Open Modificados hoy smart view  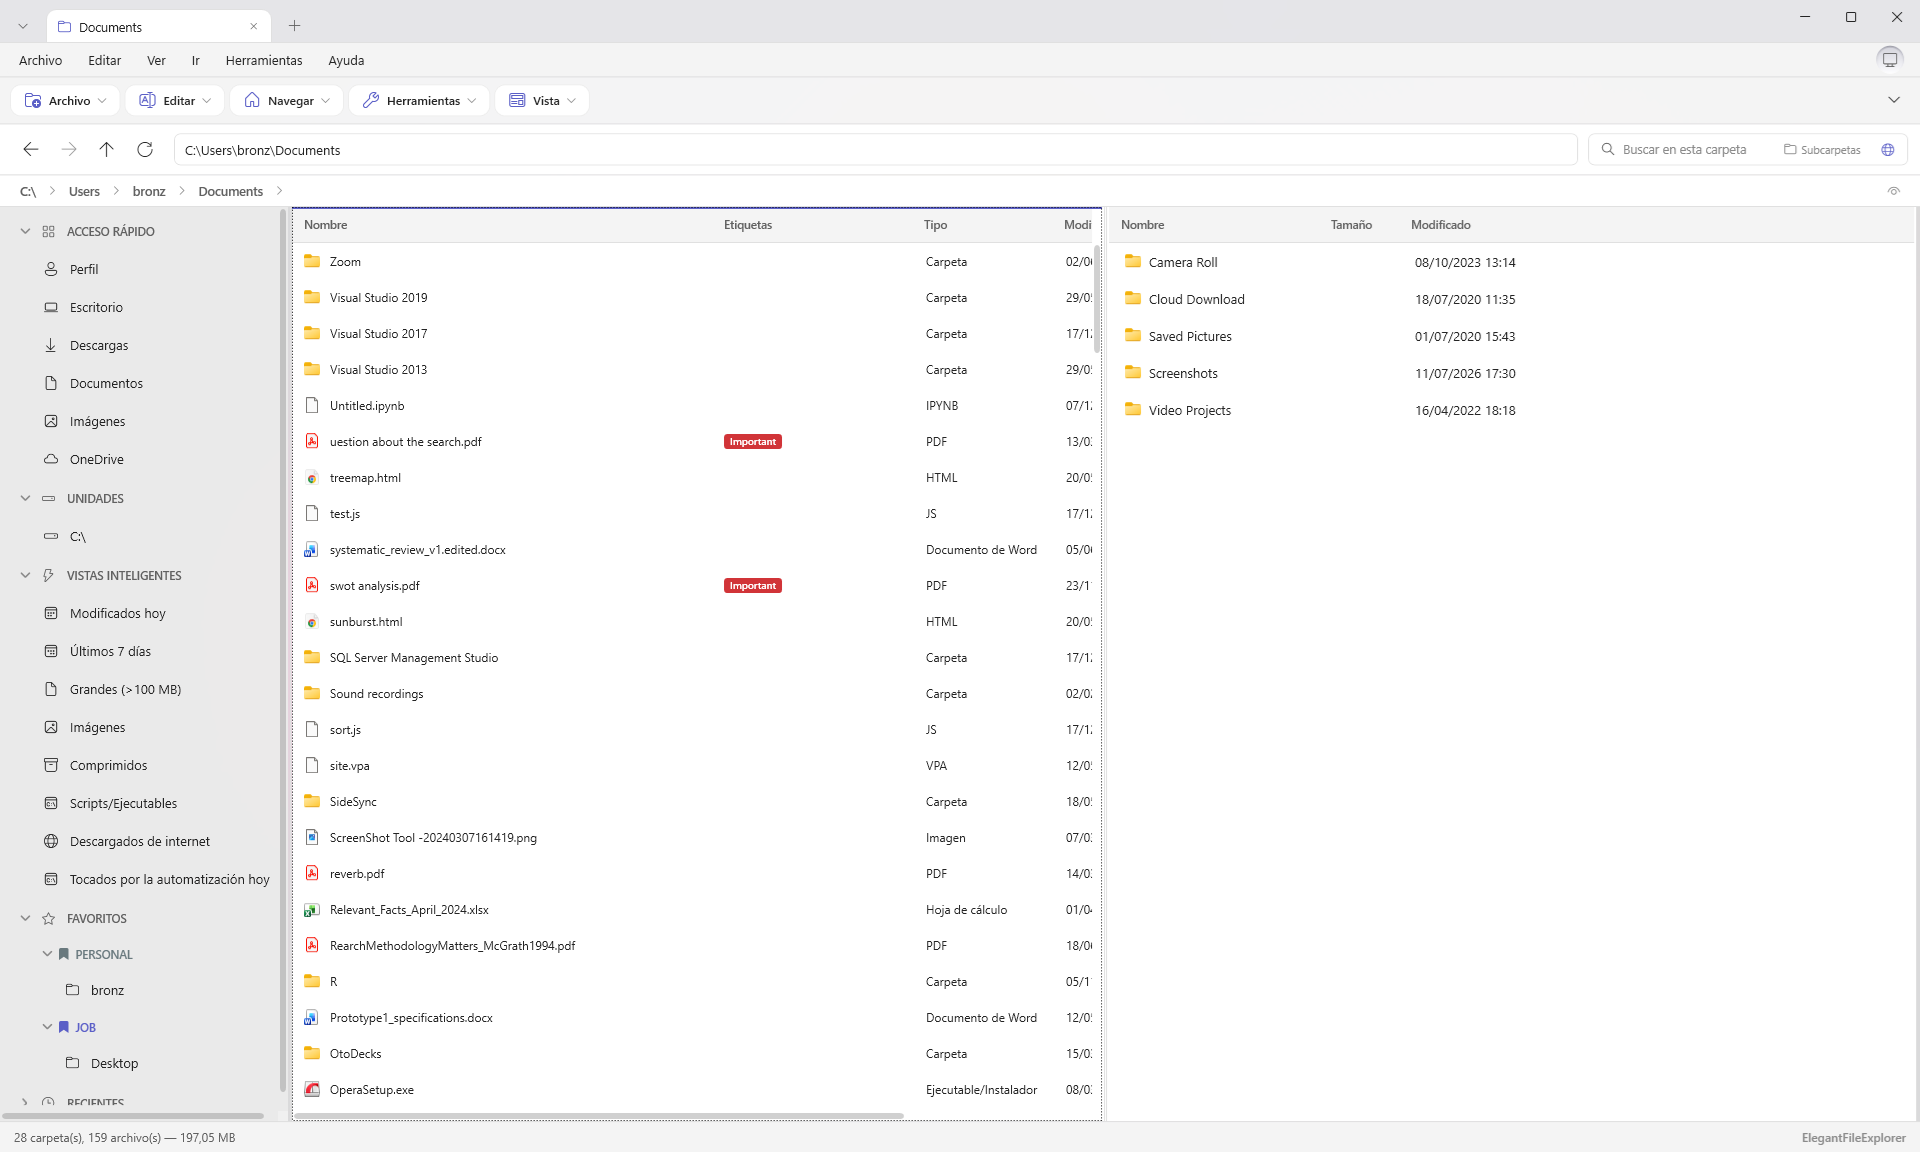(118, 613)
